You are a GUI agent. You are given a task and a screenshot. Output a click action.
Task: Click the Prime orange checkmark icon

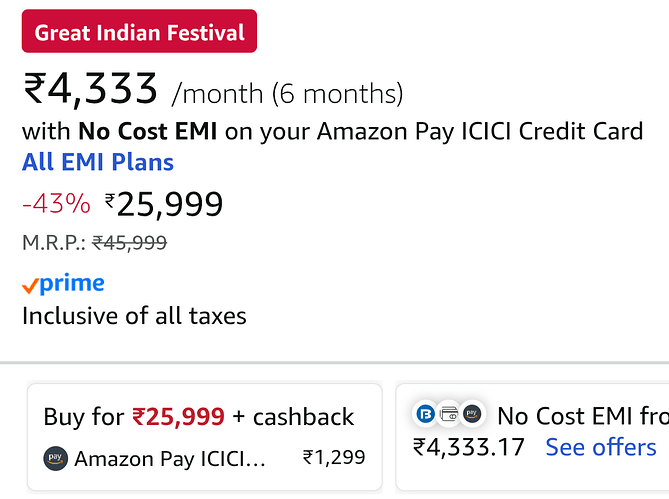(x=31, y=286)
